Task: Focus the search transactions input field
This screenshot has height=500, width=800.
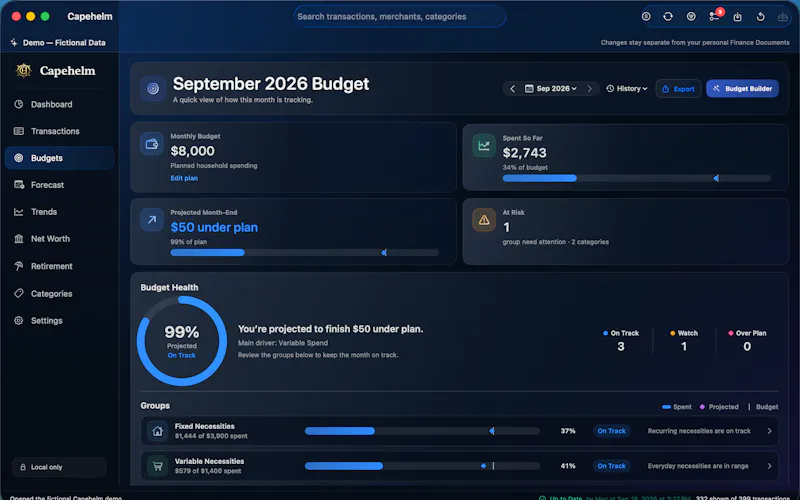Action: point(399,17)
